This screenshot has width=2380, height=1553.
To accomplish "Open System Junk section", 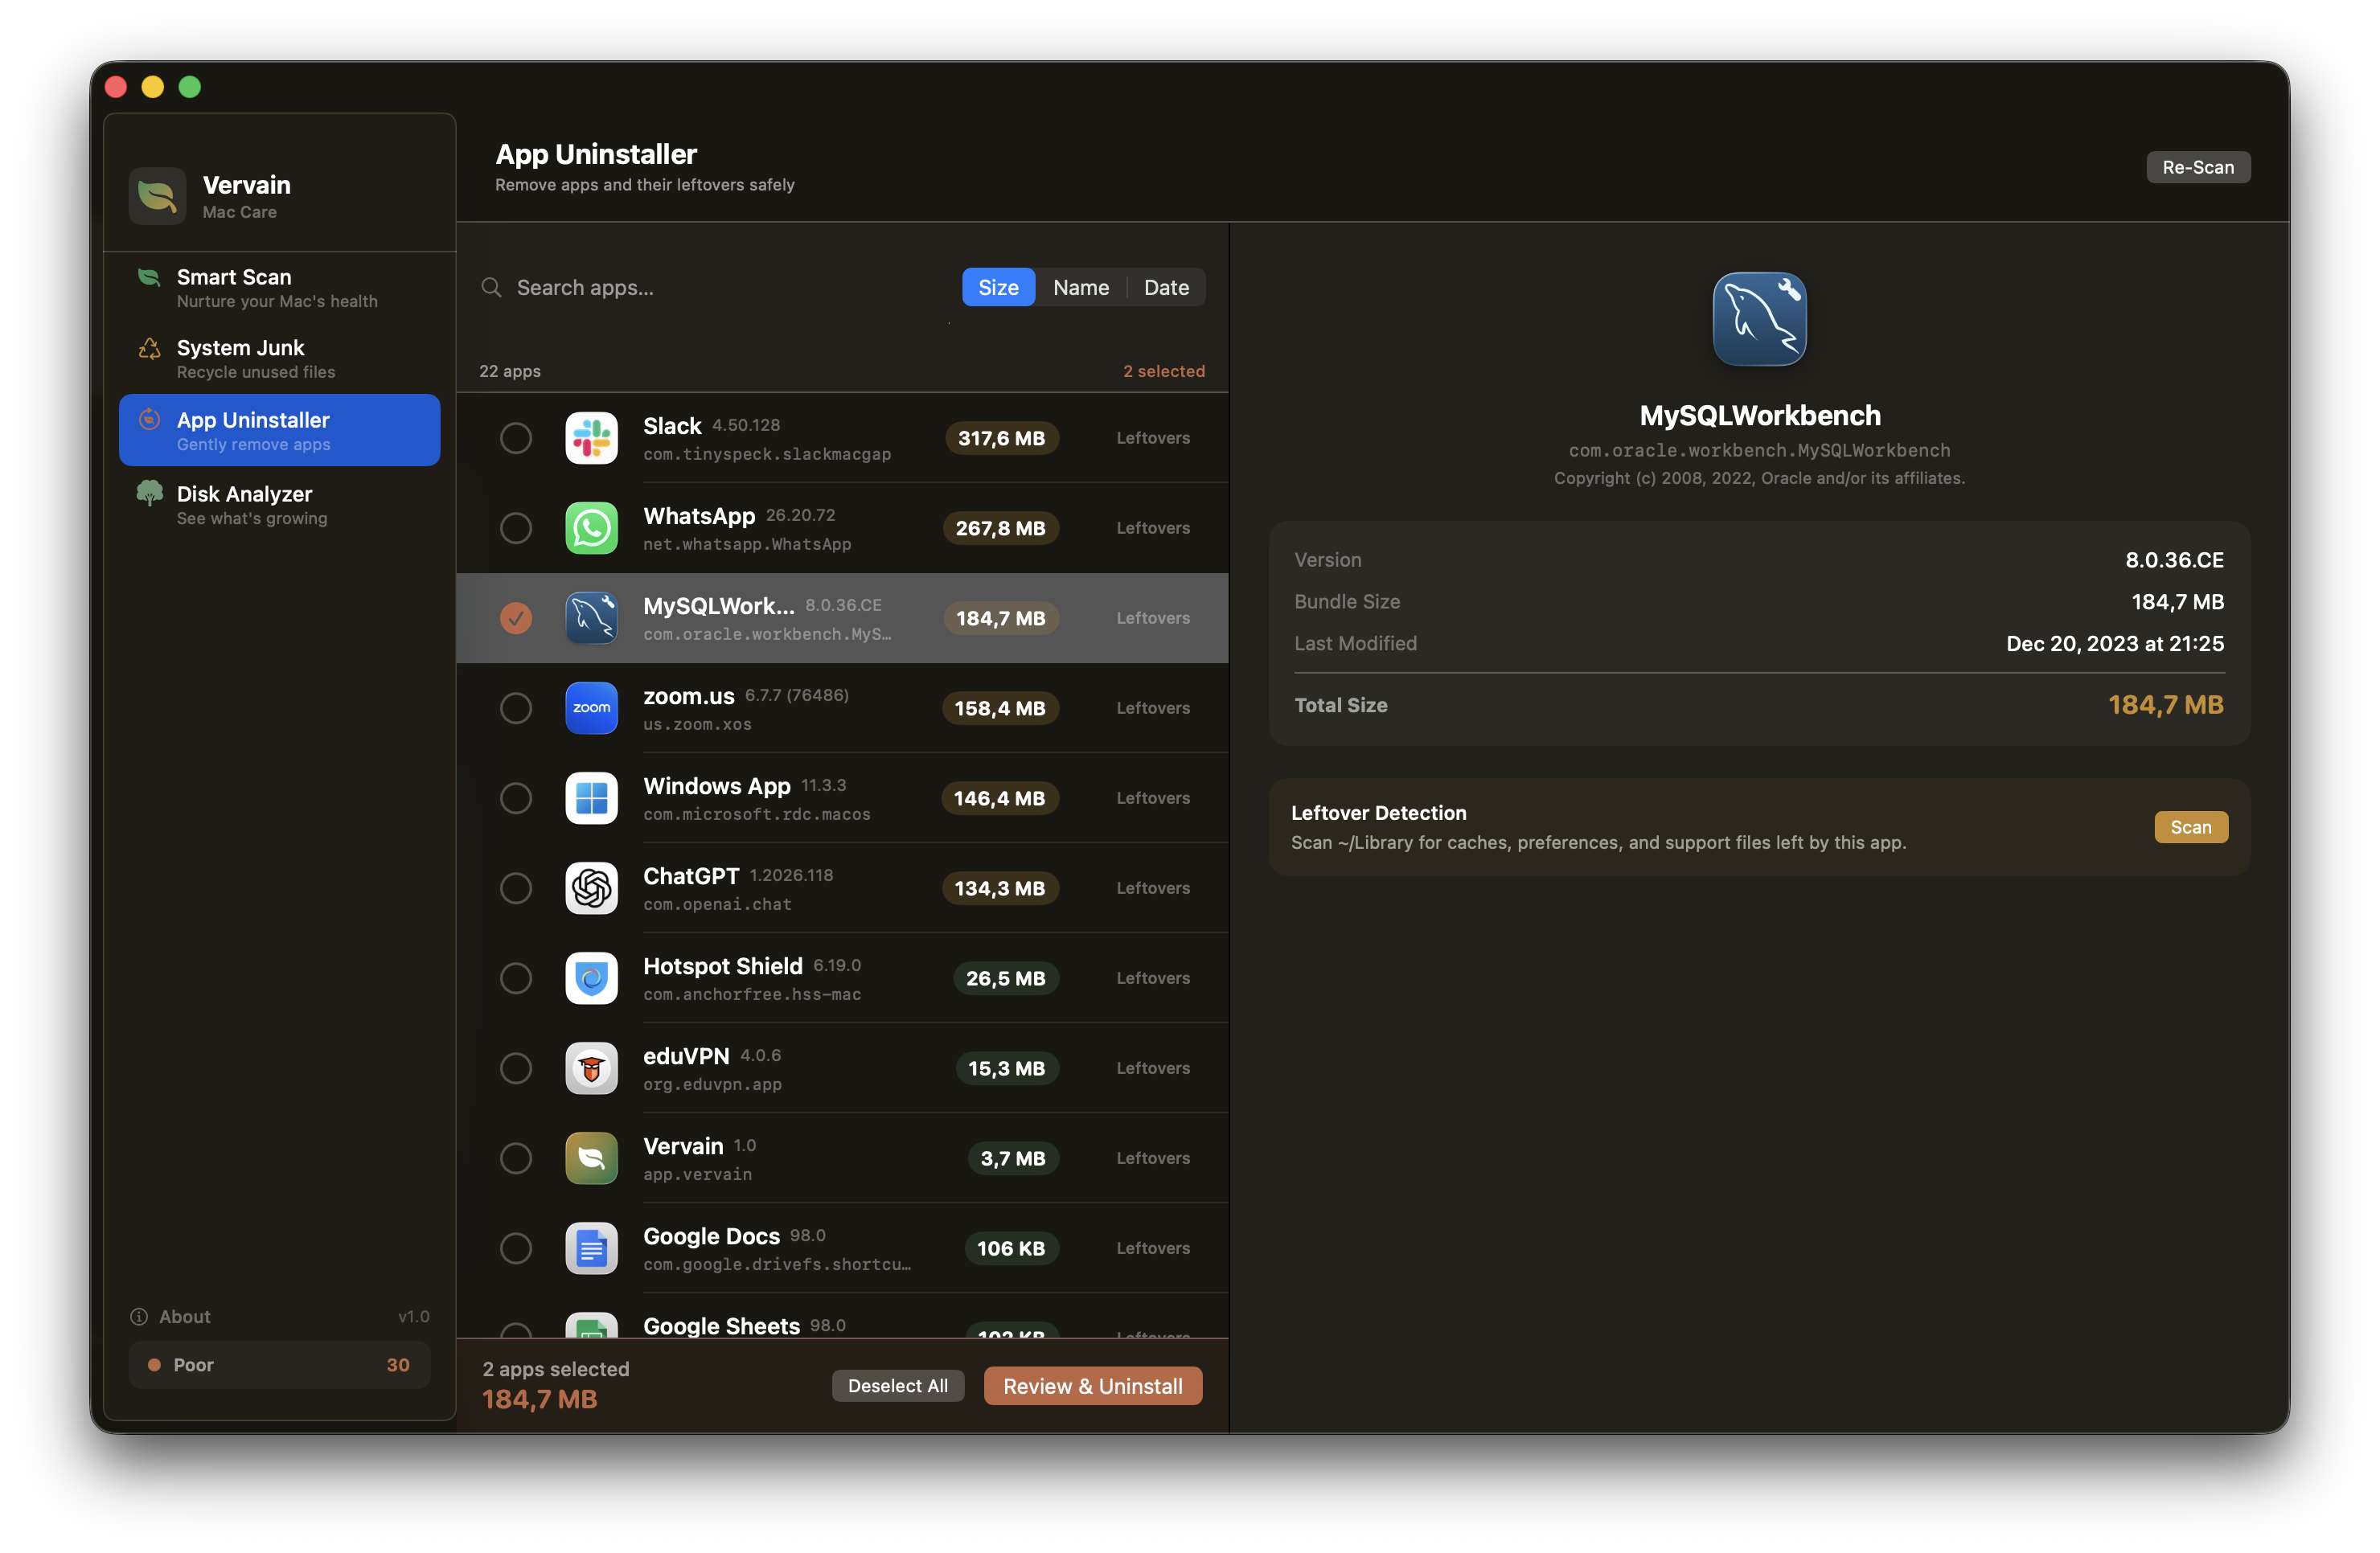I will pyautogui.click(x=279, y=358).
